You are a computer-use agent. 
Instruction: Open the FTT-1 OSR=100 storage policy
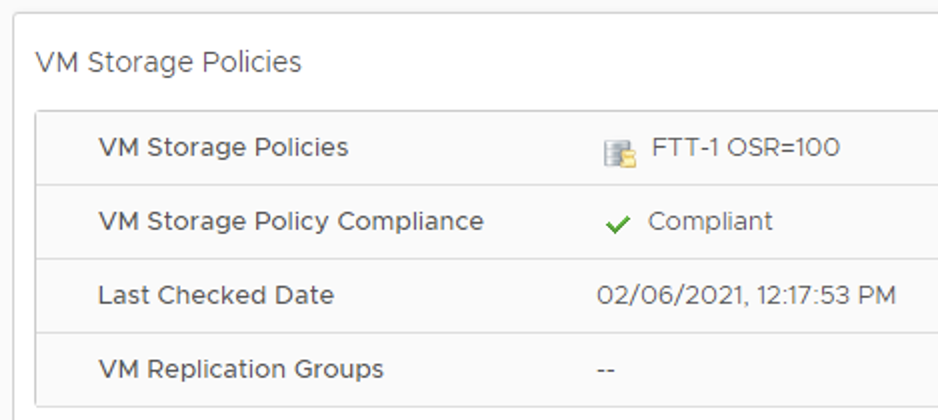(745, 147)
